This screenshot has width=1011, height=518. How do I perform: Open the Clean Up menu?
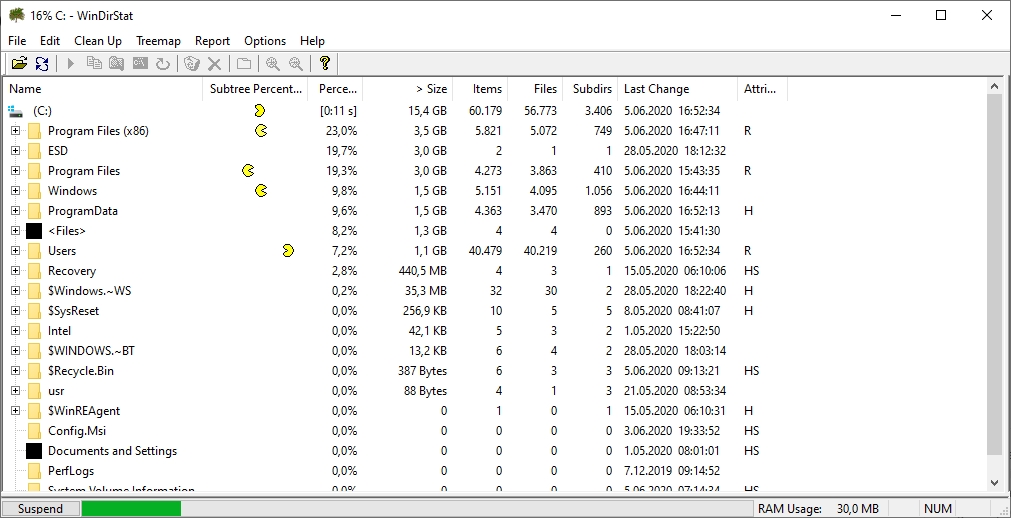[98, 41]
